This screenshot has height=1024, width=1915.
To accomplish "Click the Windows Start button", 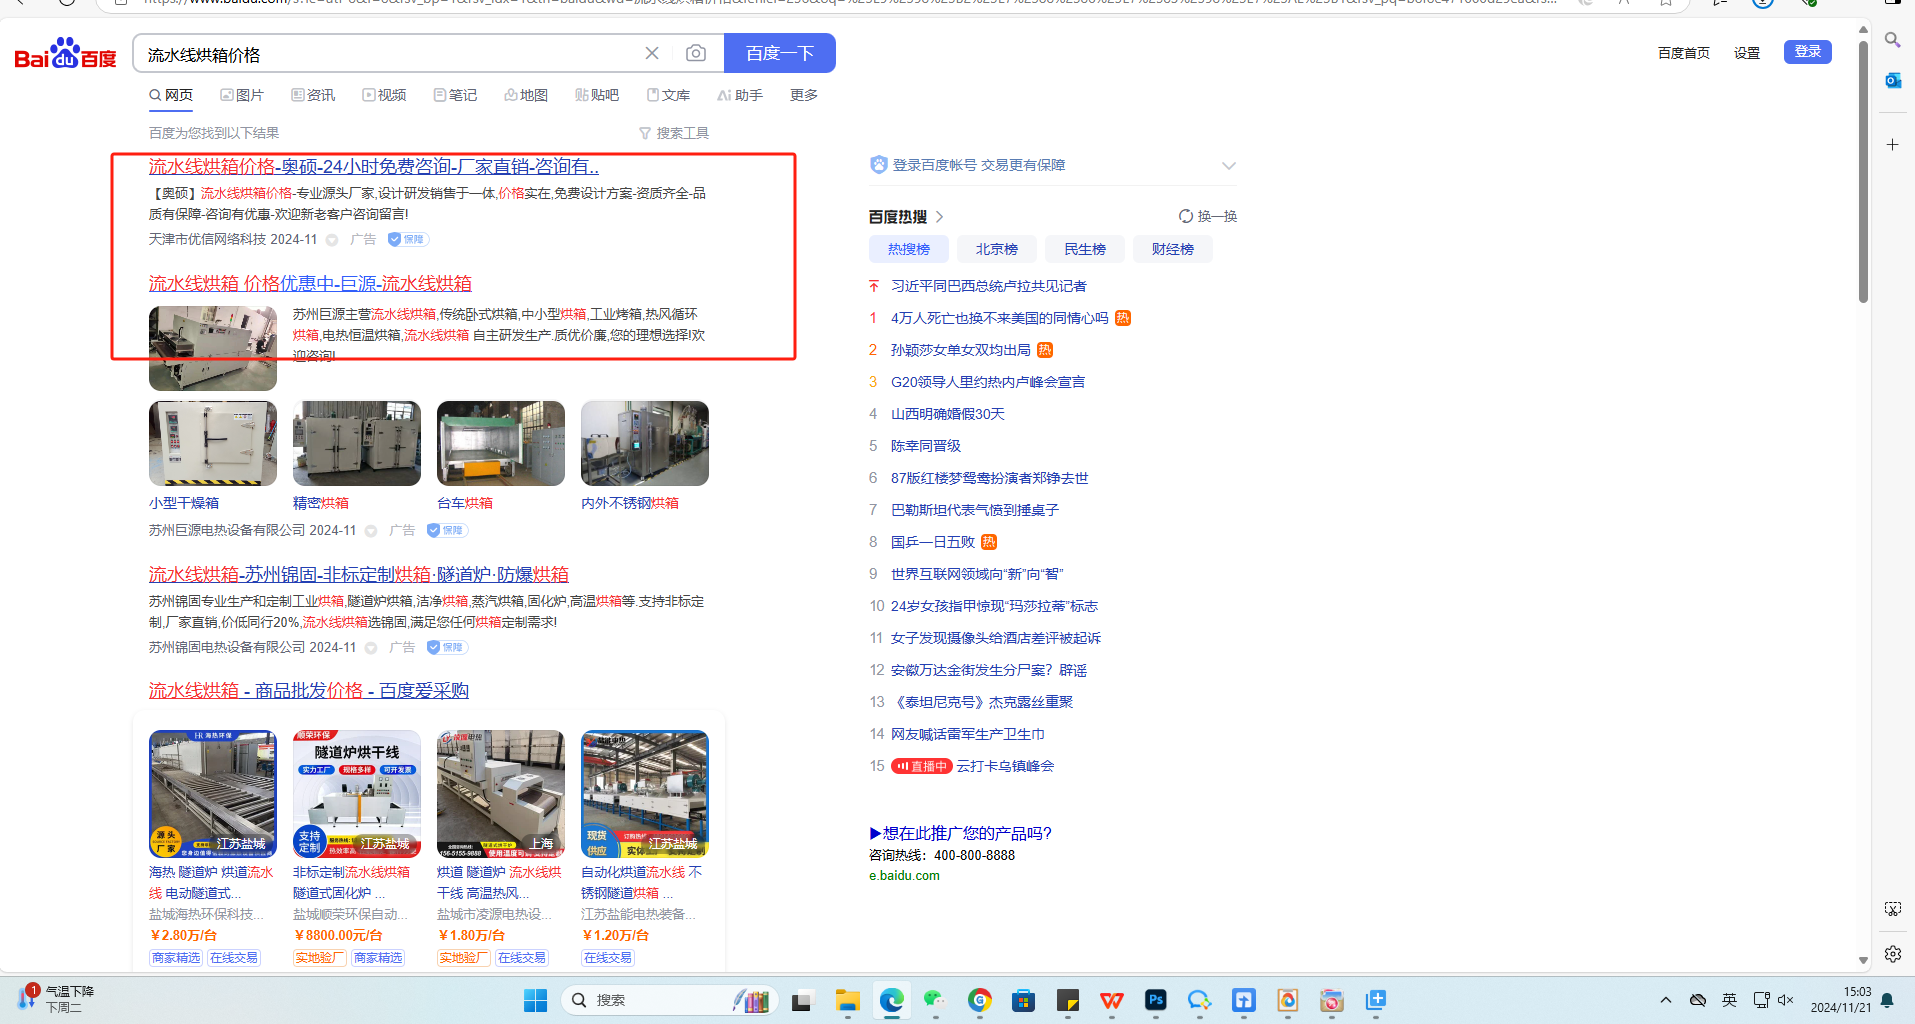I will (x=536, y=1000).
